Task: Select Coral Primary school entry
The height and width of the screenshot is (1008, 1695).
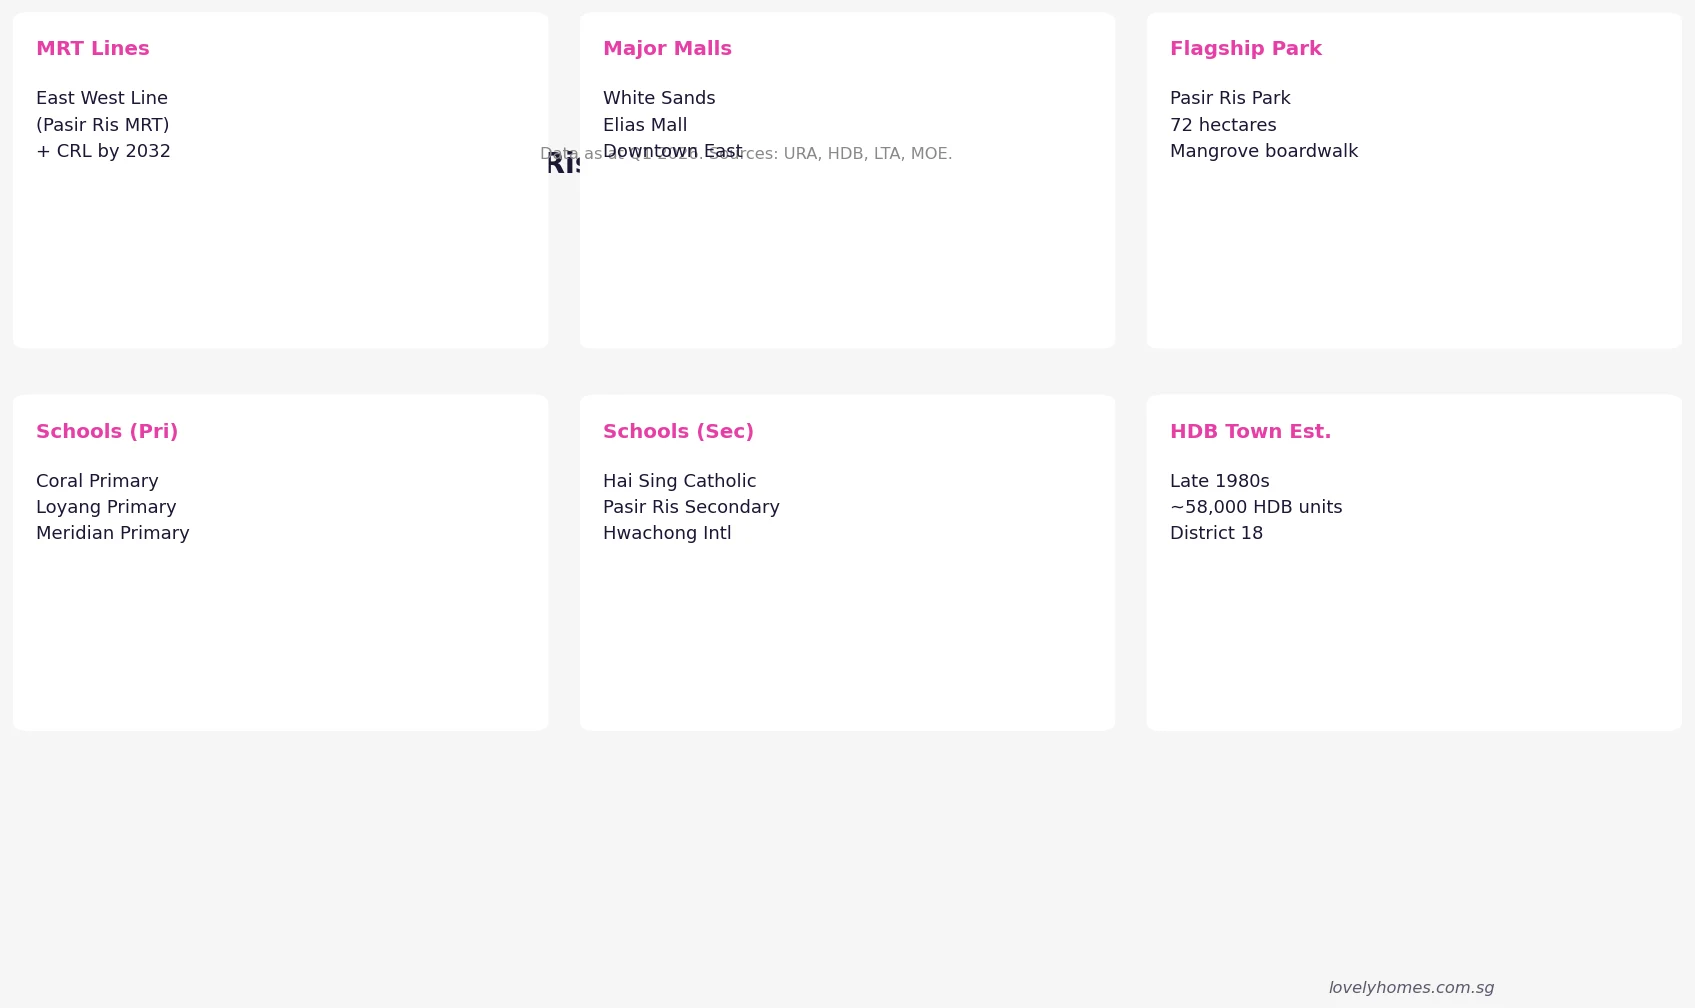Action: coord(97,481)
